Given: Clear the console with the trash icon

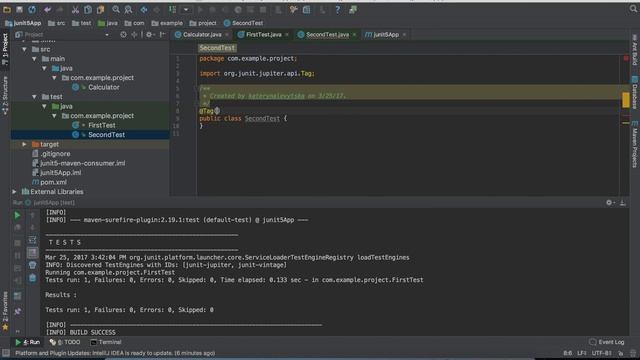Looking at the screenshot, I should (33, 278).
